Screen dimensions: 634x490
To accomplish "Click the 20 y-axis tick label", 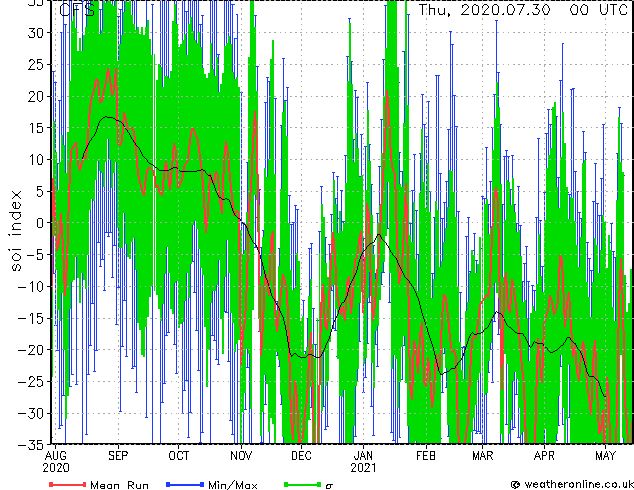I will (37, 96).
